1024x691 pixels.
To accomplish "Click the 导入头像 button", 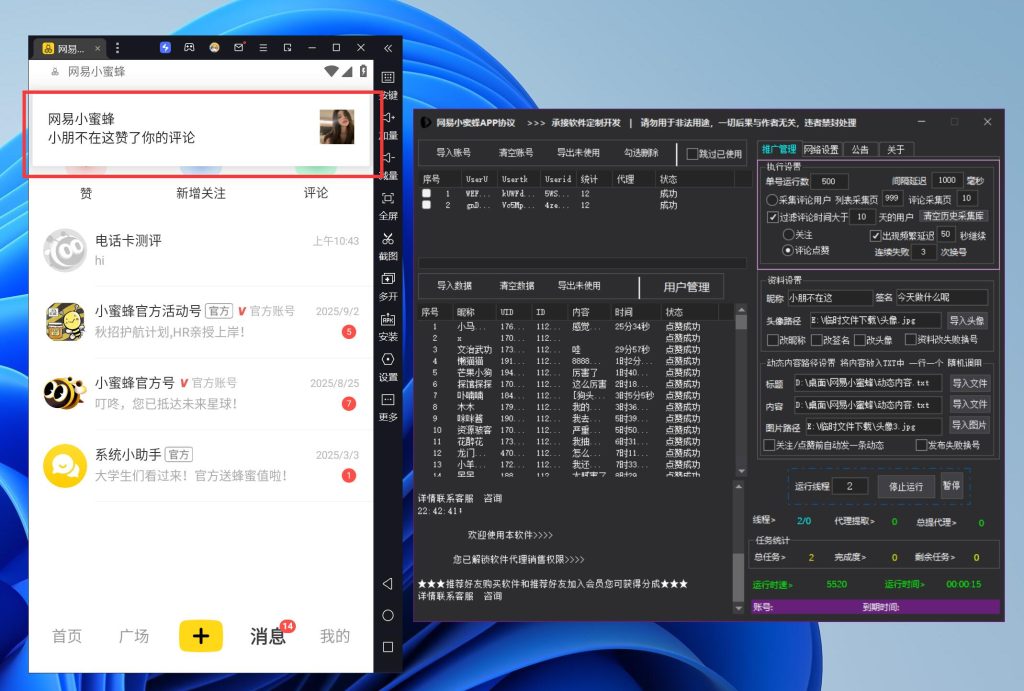I will point(967,320).
